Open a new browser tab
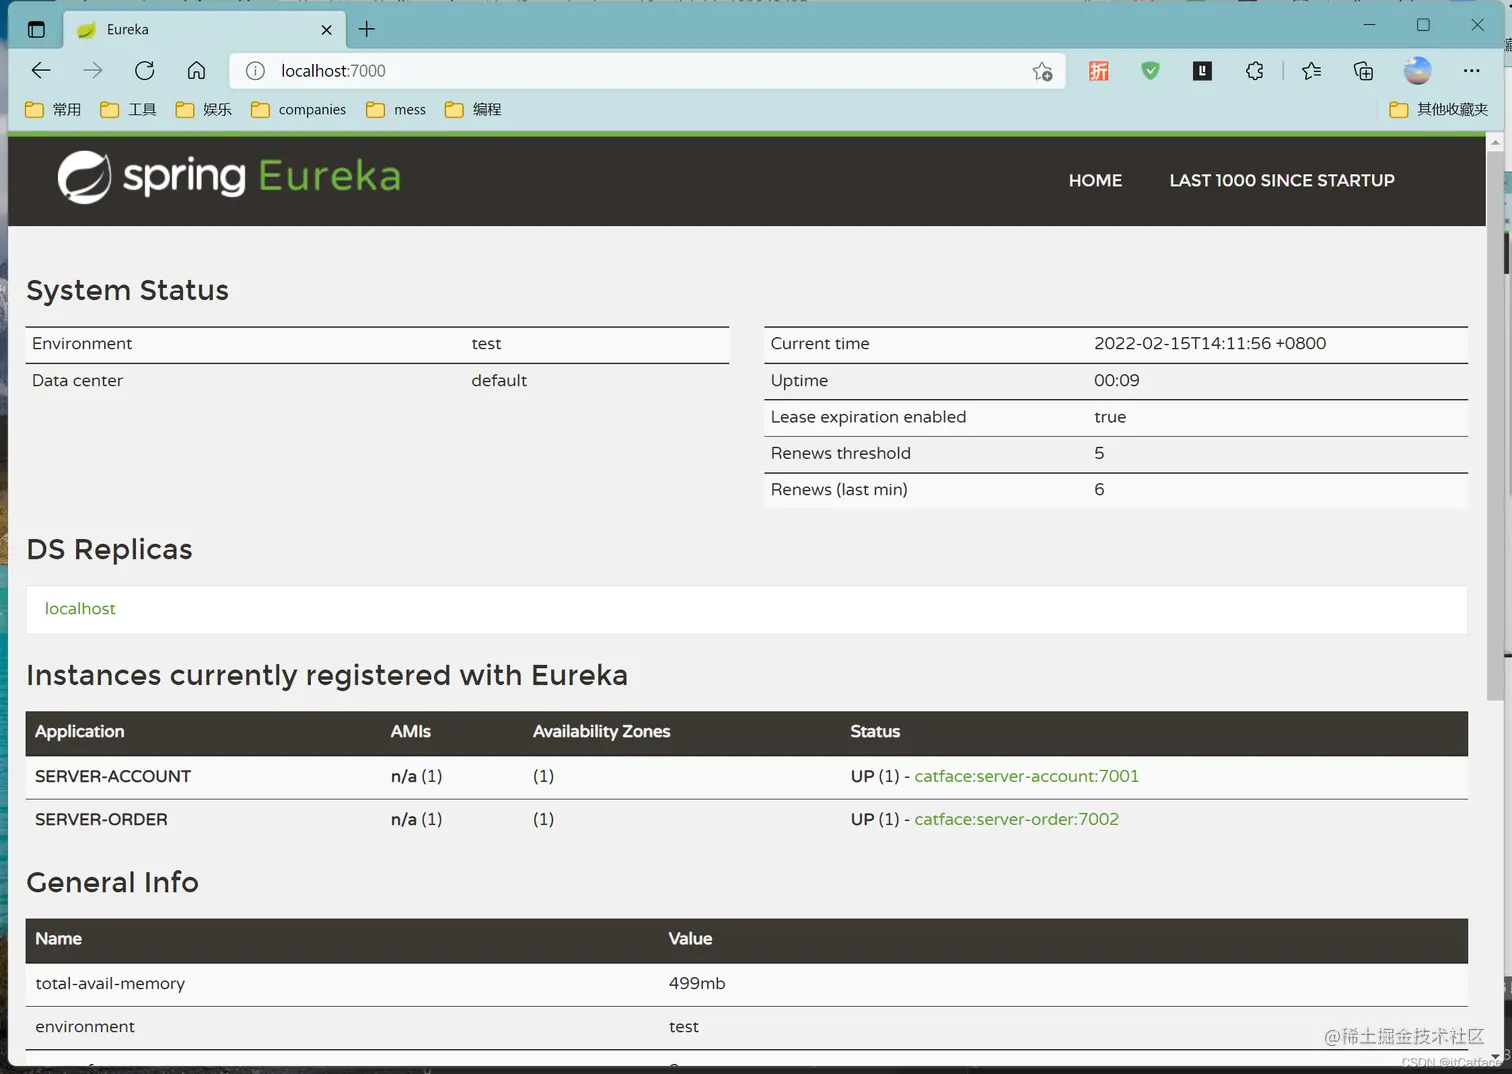The image size is (1512, 1074). click(367, 29)
